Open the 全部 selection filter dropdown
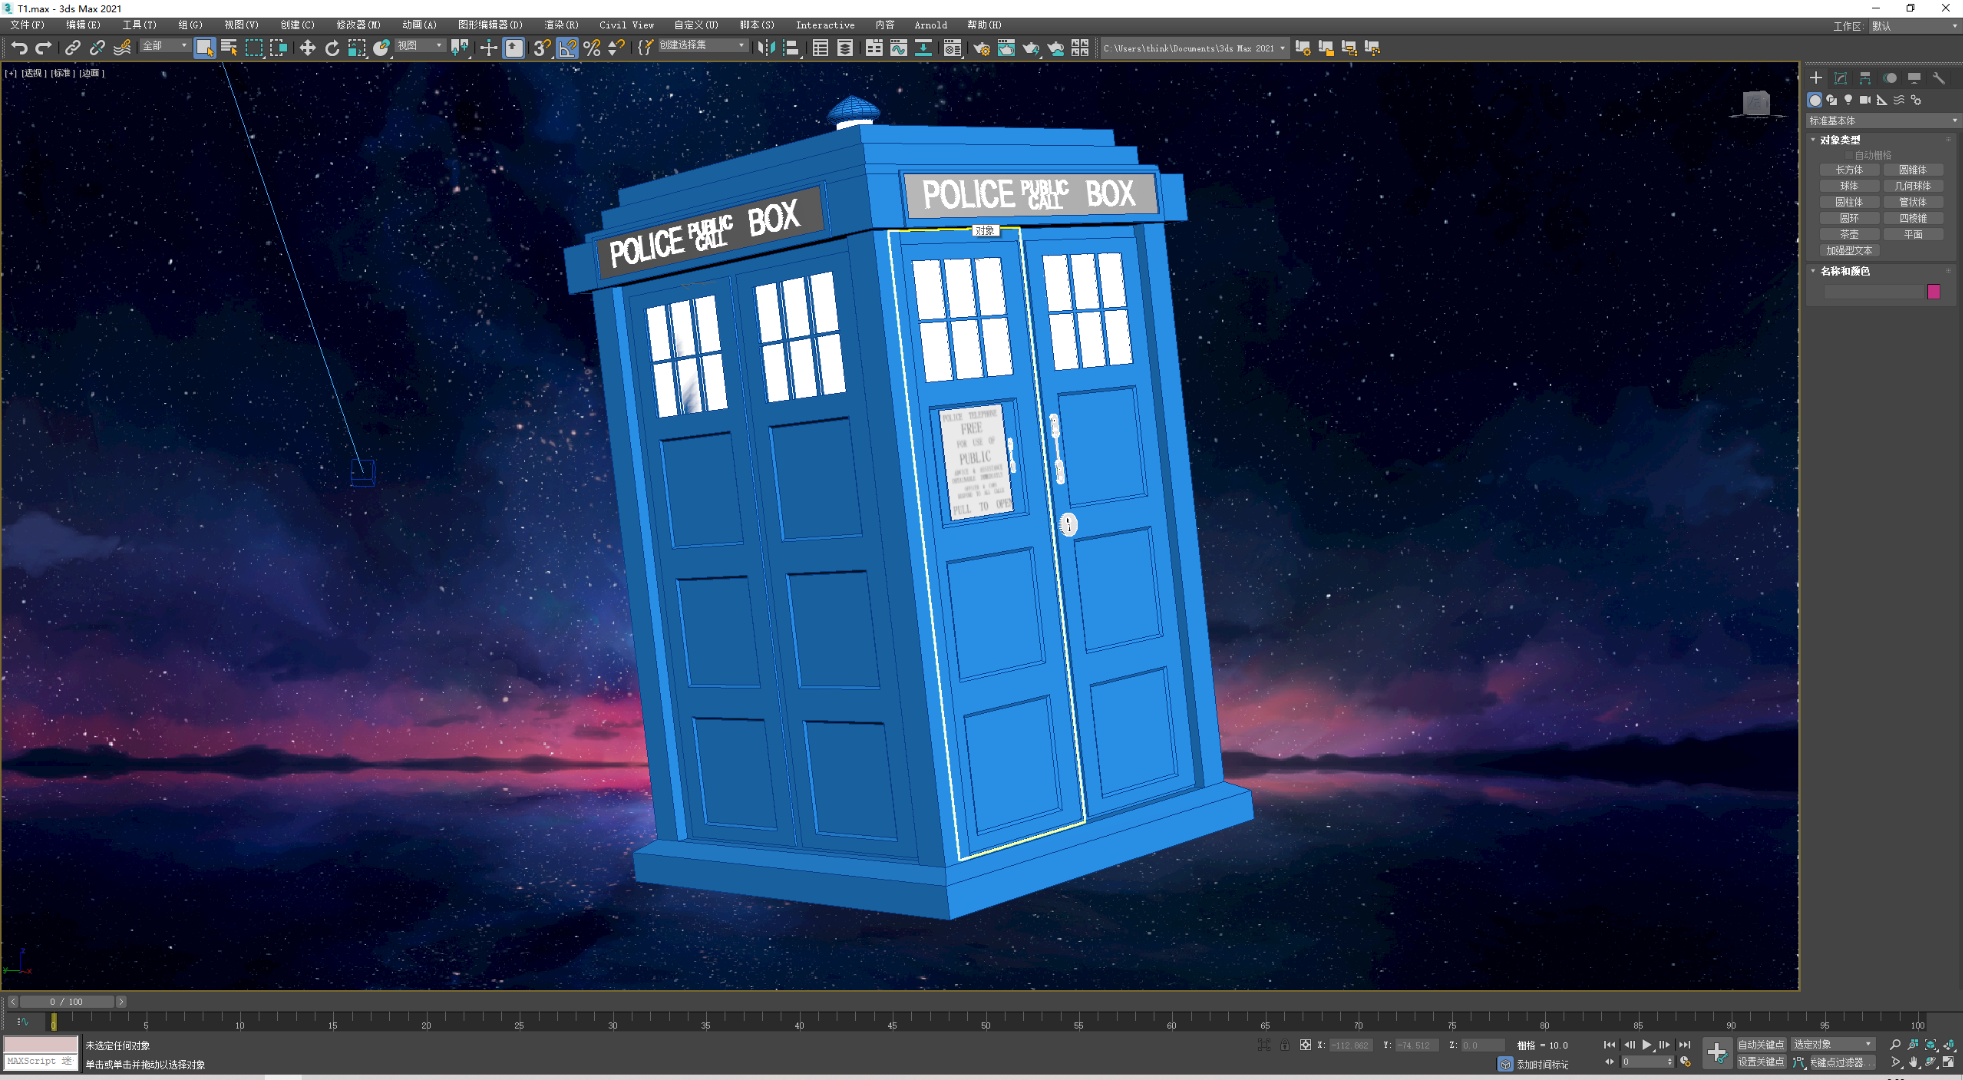The height and width of the screenshot is (1080, 1963). tap(165, 46)
